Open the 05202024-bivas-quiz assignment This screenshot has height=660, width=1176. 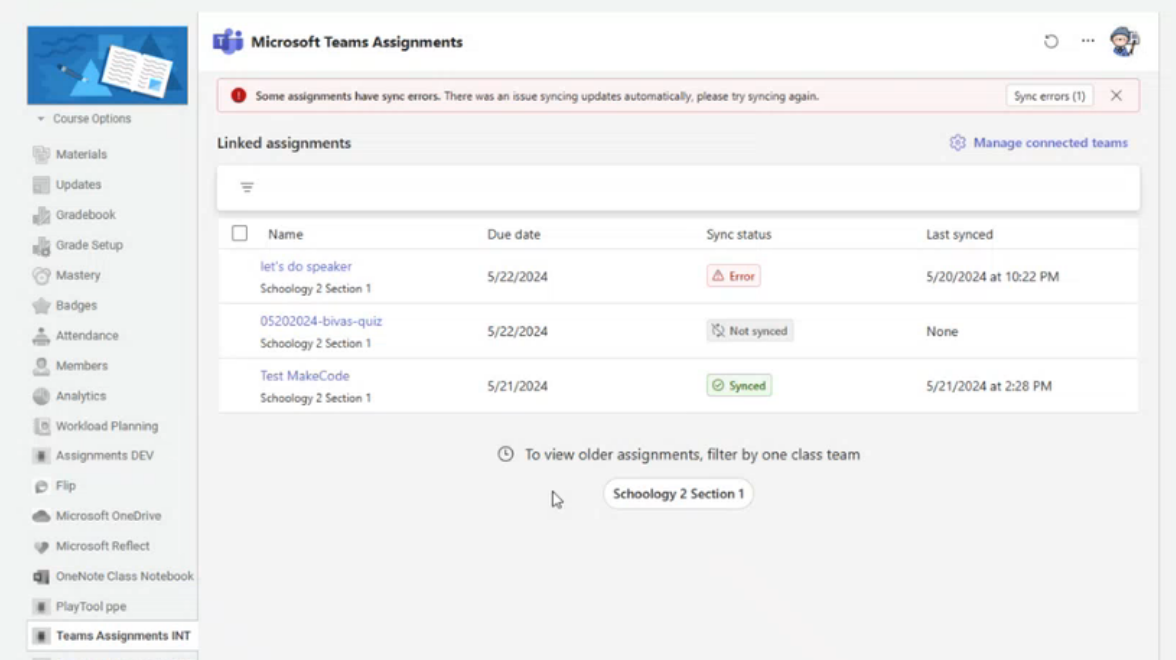321,321
